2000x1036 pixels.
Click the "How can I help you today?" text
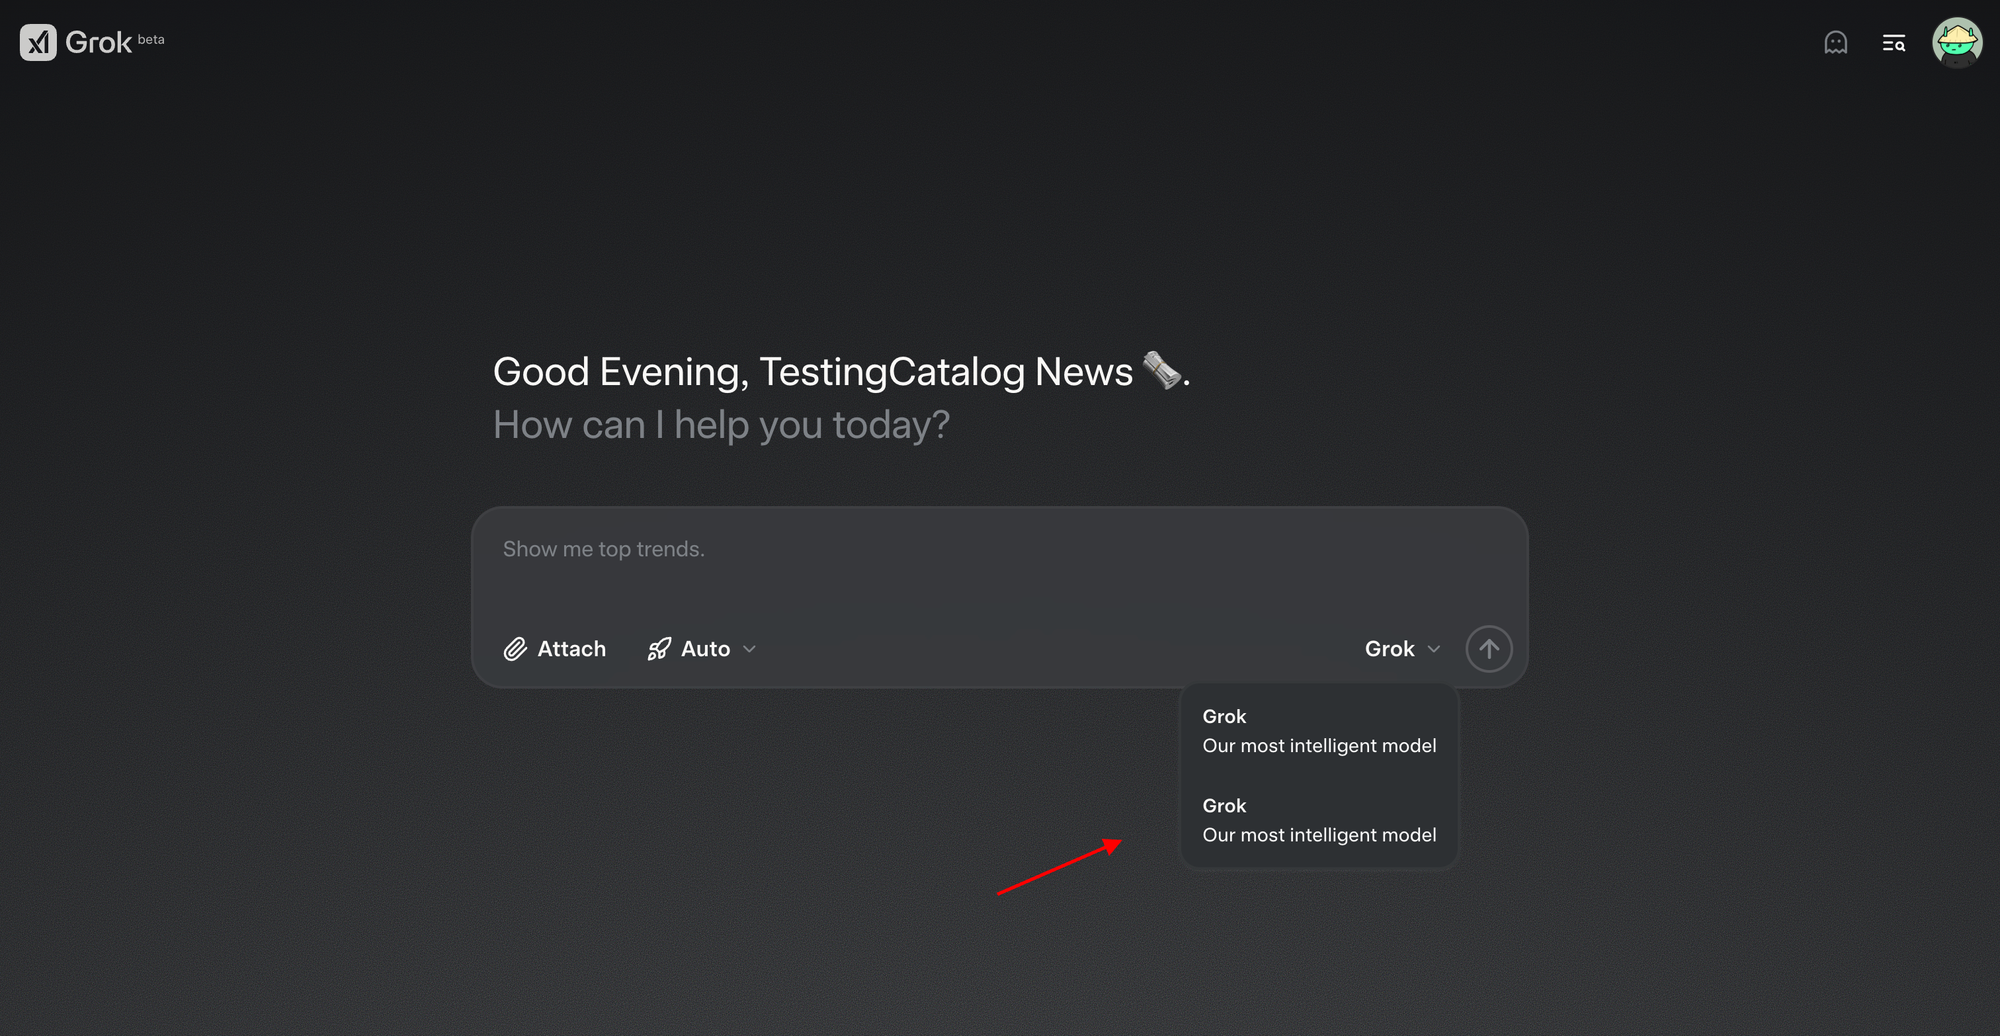(721, 425)
